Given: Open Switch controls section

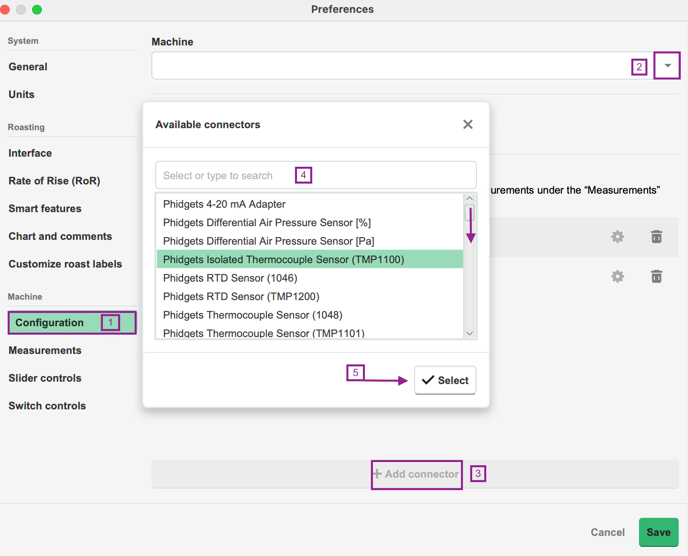Looking at the screenshot, I should point(47,405).
